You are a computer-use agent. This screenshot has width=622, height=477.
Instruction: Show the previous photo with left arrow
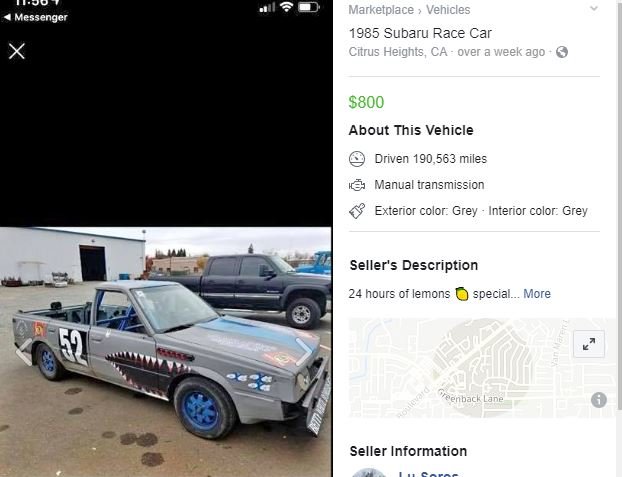point(24,352)
